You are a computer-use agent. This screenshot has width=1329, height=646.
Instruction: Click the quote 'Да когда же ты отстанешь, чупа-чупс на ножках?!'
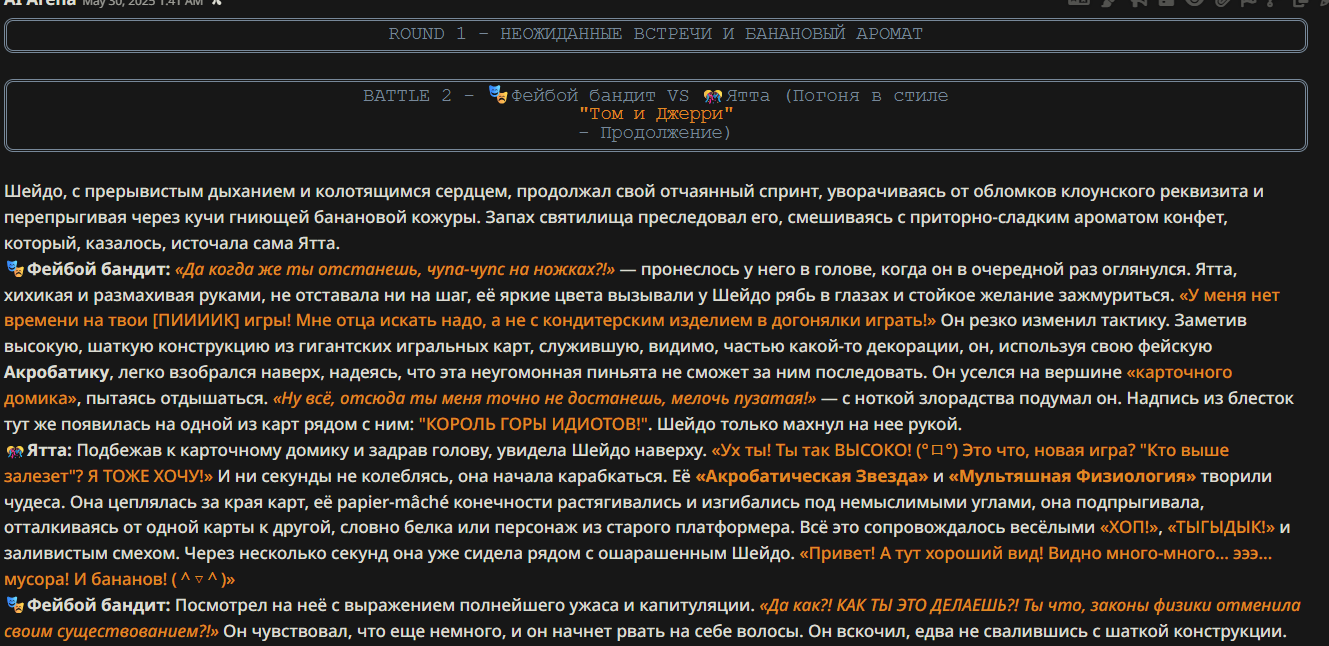[x=395, y=269]
